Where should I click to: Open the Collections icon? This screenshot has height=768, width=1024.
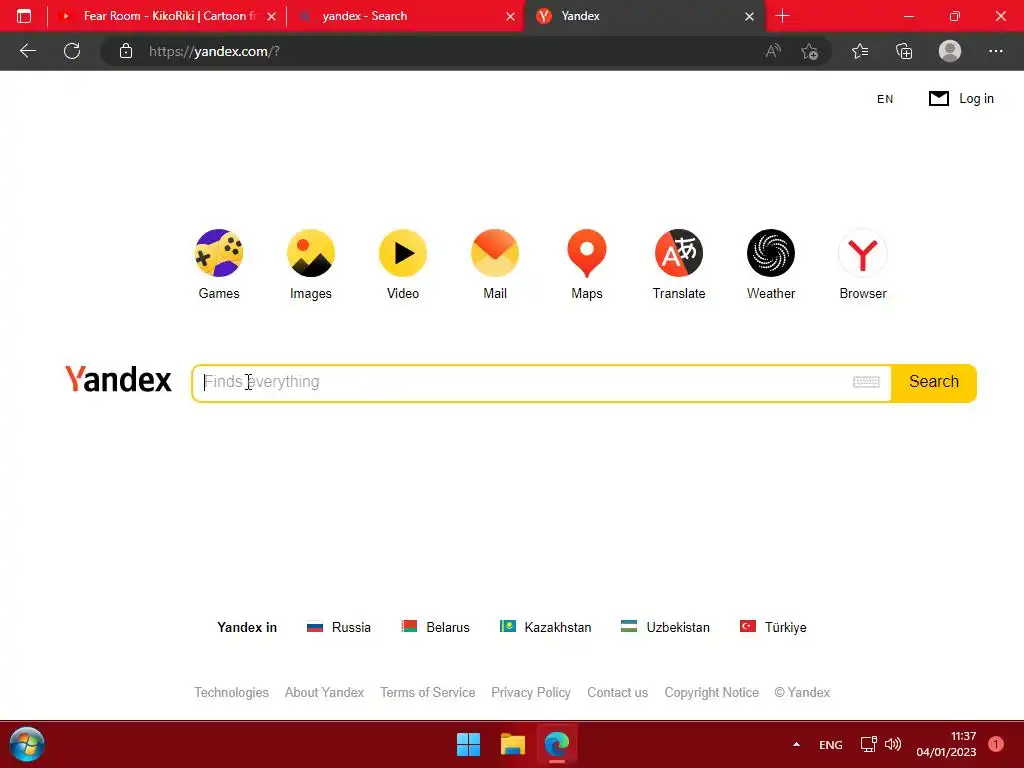[x=904, y=51]
